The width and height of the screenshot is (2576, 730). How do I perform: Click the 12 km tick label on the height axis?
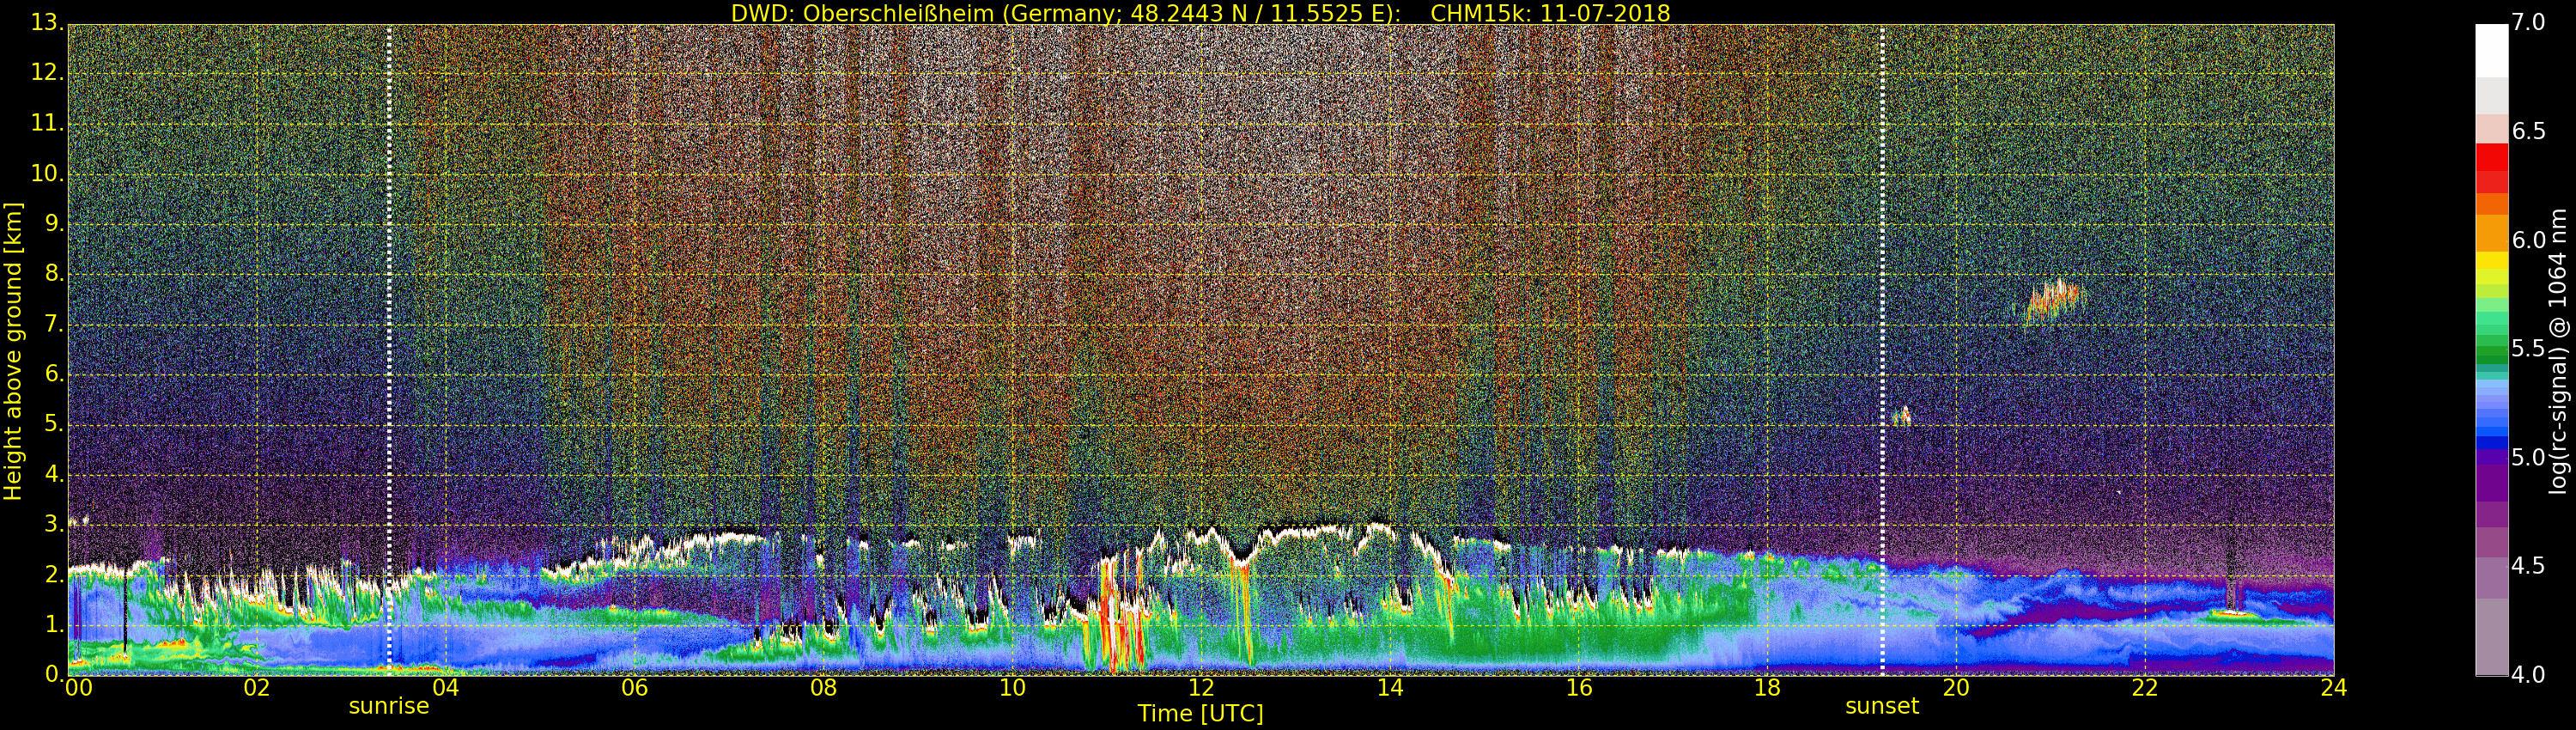coord(46,72)
